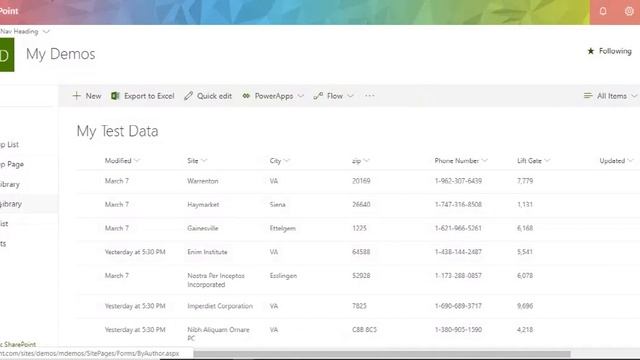Open the notifications bell icon

click(603, 11)
